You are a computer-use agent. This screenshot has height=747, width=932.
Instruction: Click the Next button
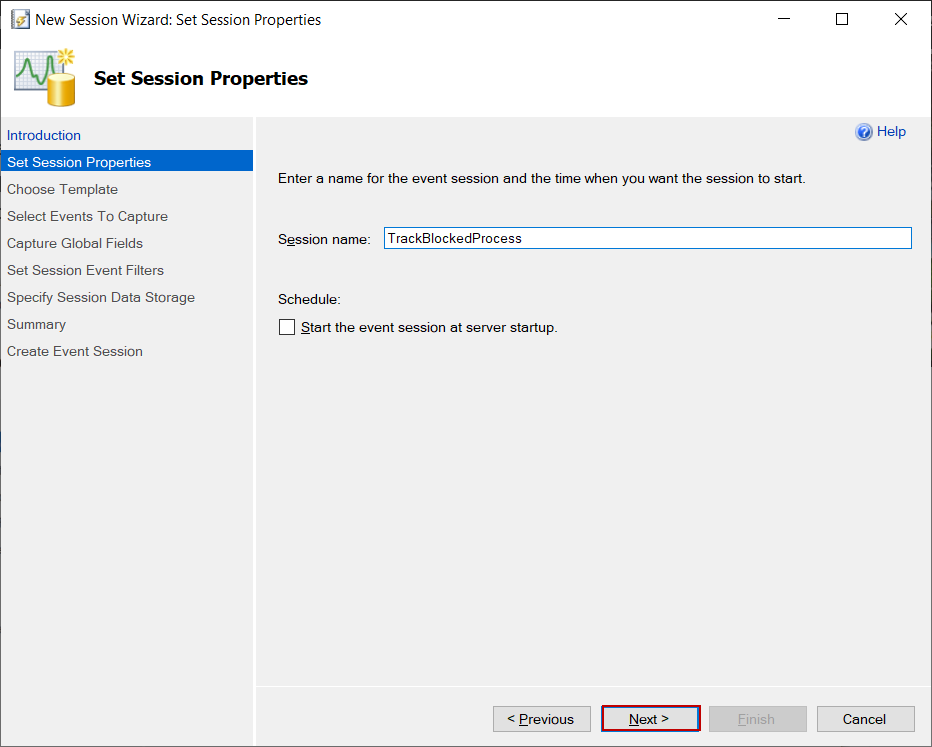pyautogui.click(x=650, y=719)
